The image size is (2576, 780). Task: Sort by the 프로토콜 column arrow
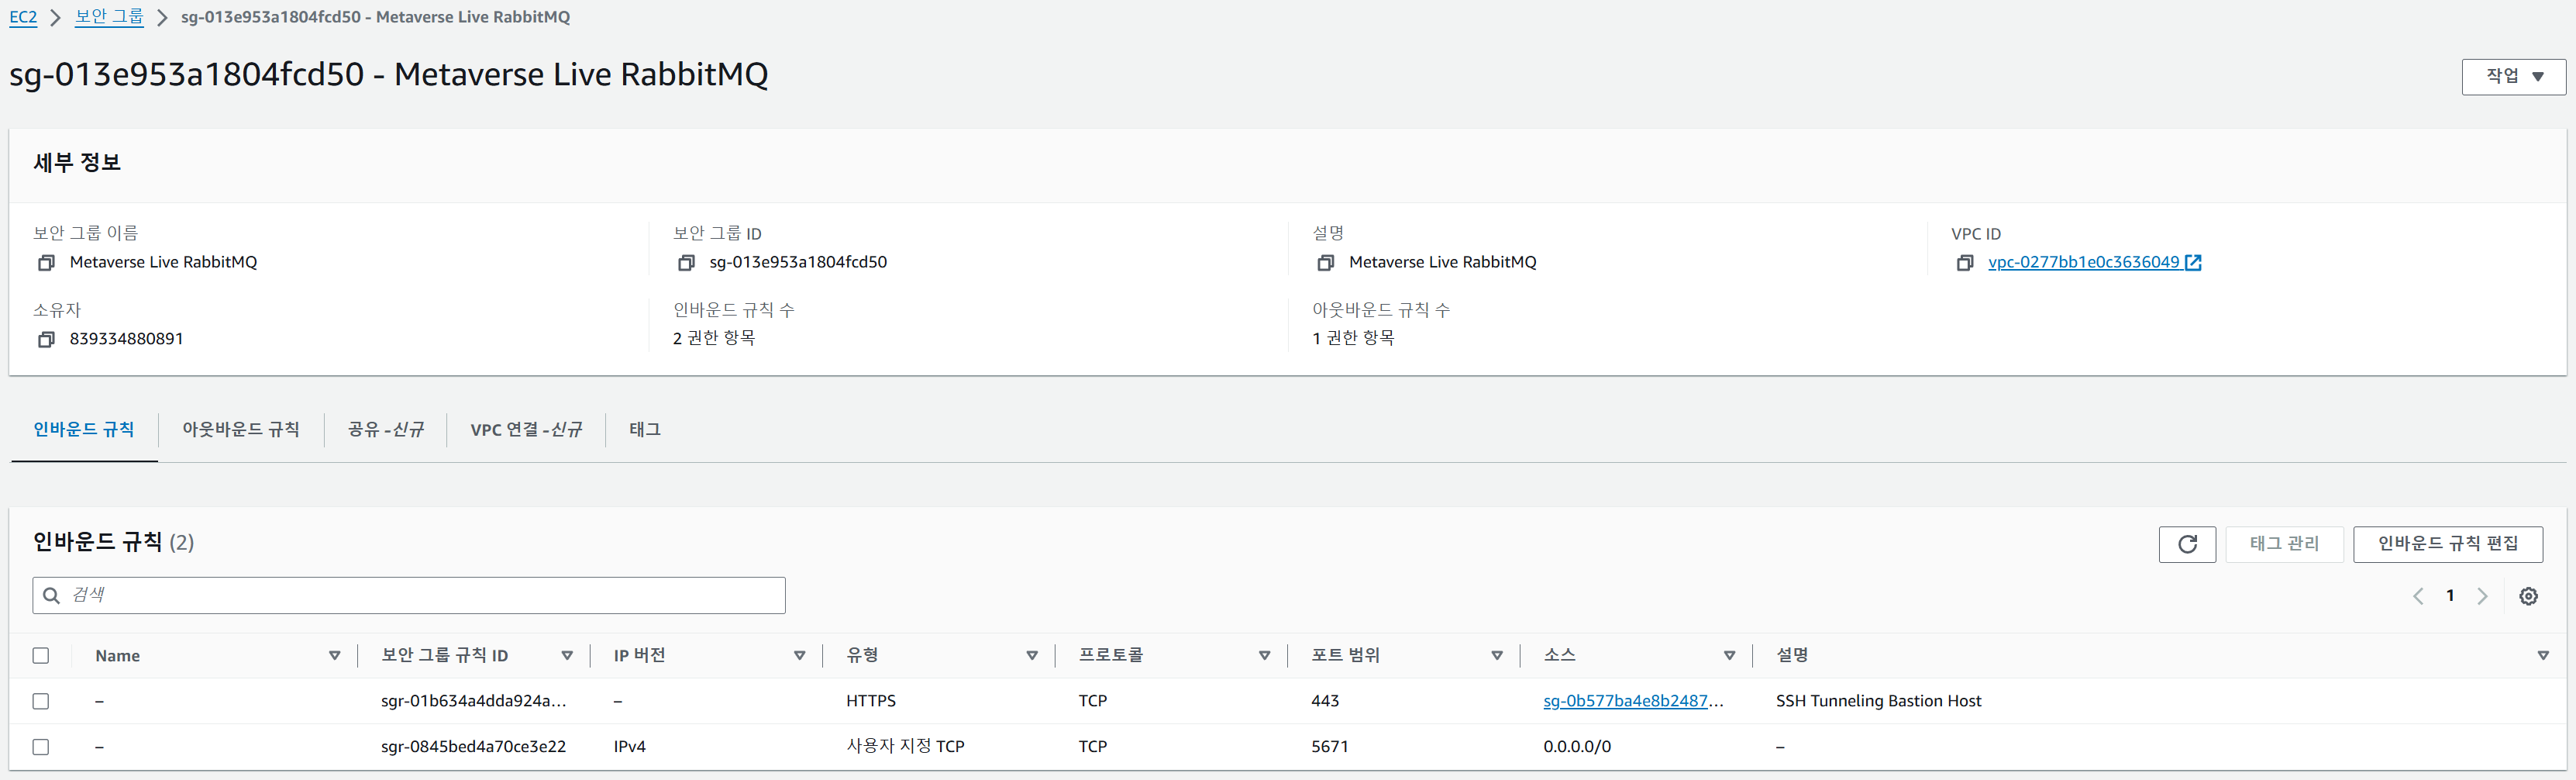pyautogui.click(x=1264, y=656)
